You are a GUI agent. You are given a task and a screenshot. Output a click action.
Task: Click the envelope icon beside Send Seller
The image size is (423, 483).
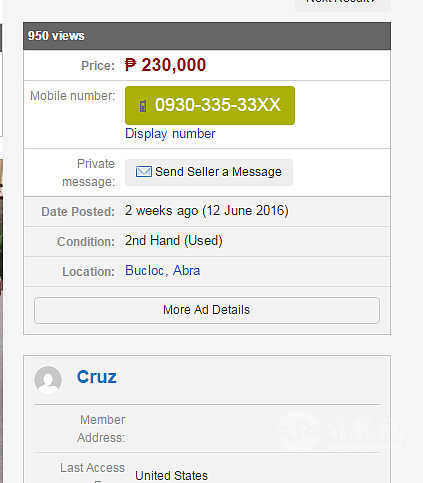(x=144, y=172)
